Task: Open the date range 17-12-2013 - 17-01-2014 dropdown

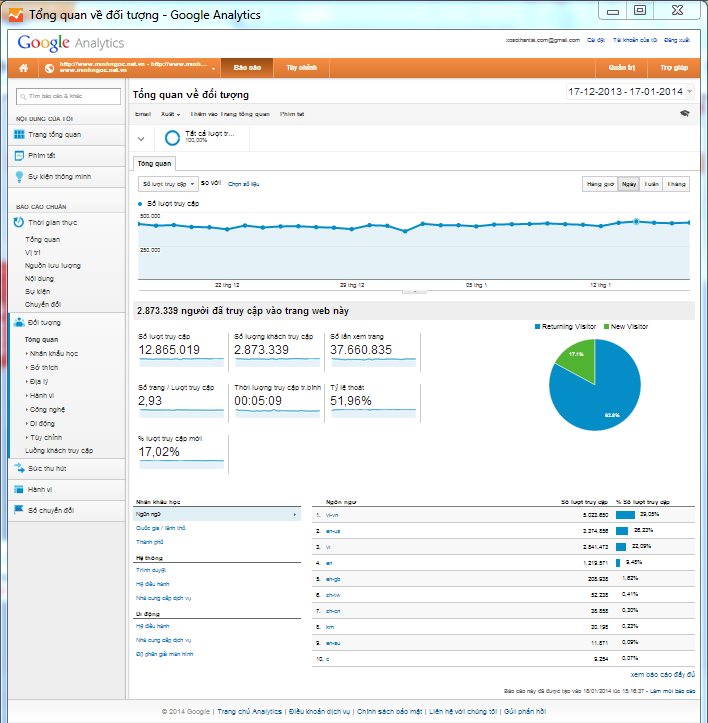Action: (x=630, y=92)
